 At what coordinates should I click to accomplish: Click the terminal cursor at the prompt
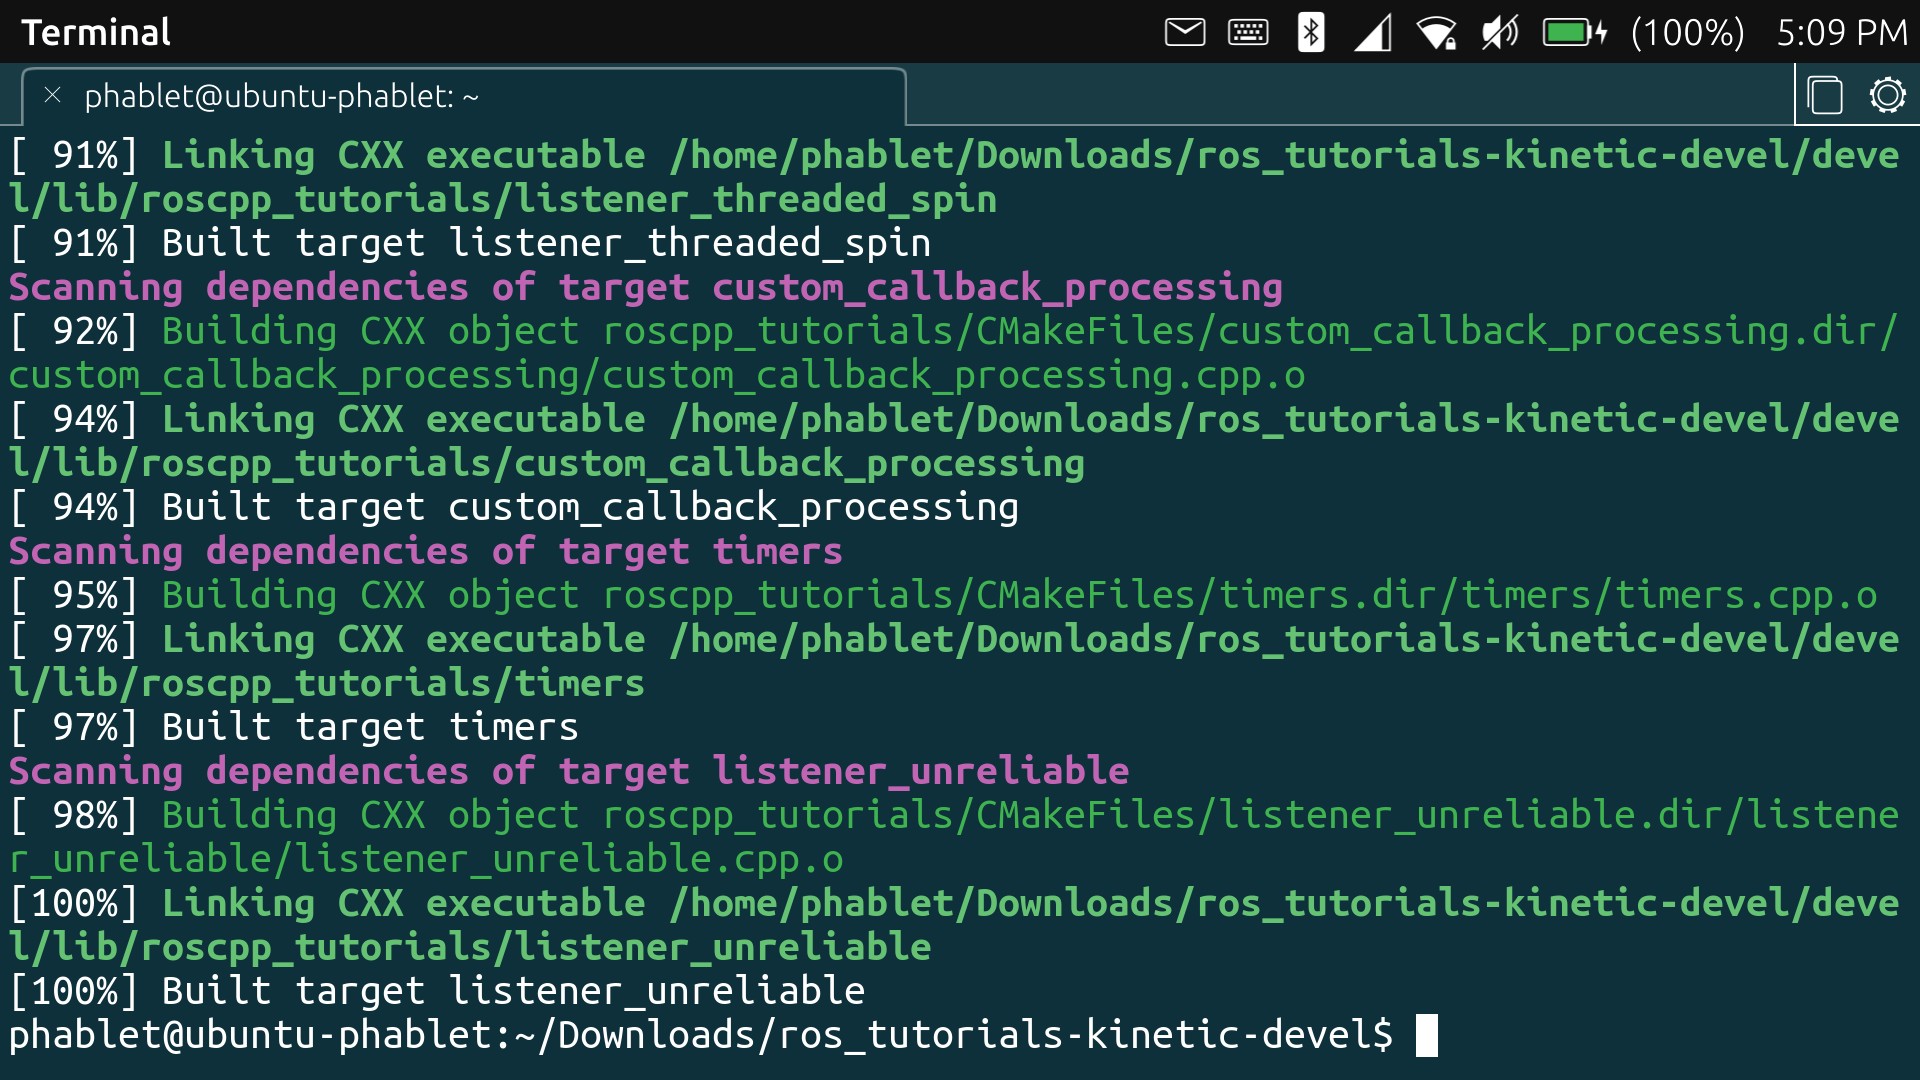pos(1427,1035)
